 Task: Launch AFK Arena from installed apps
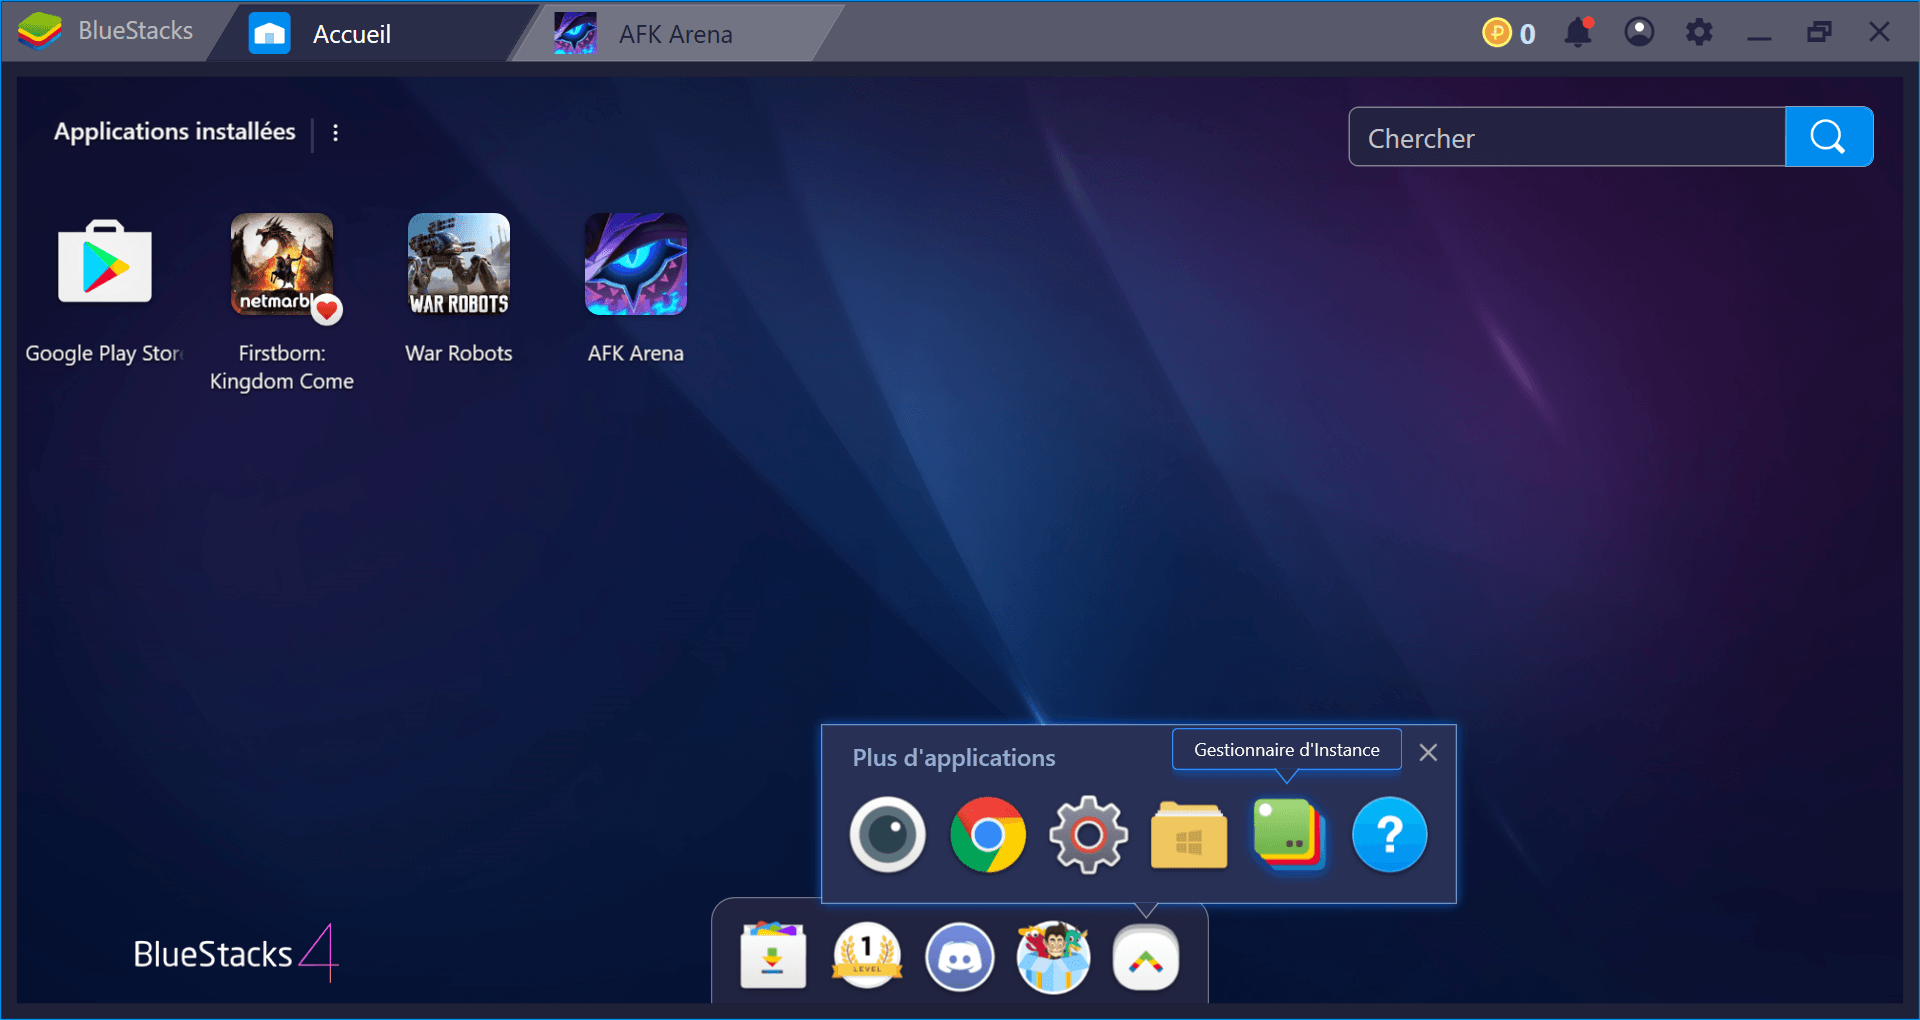[636, 264]
